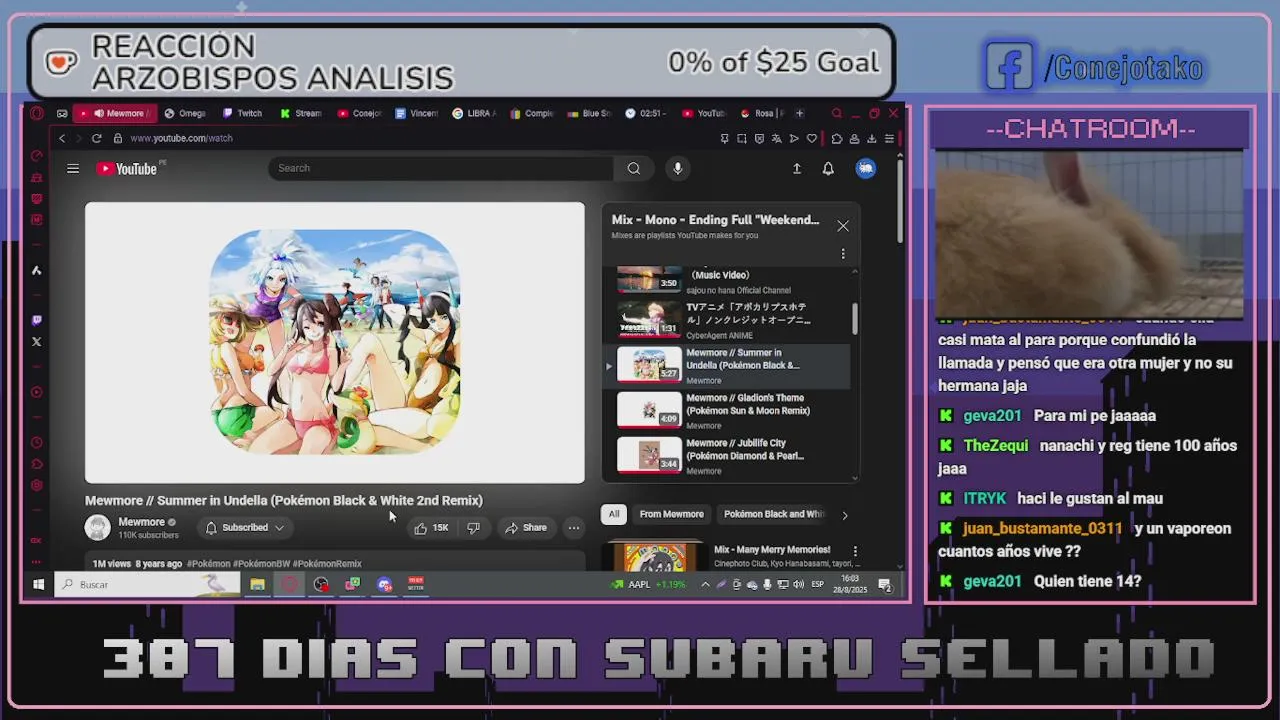Open Windows Start menu
The image size is (1280, 720).
(x=38, y=584)
